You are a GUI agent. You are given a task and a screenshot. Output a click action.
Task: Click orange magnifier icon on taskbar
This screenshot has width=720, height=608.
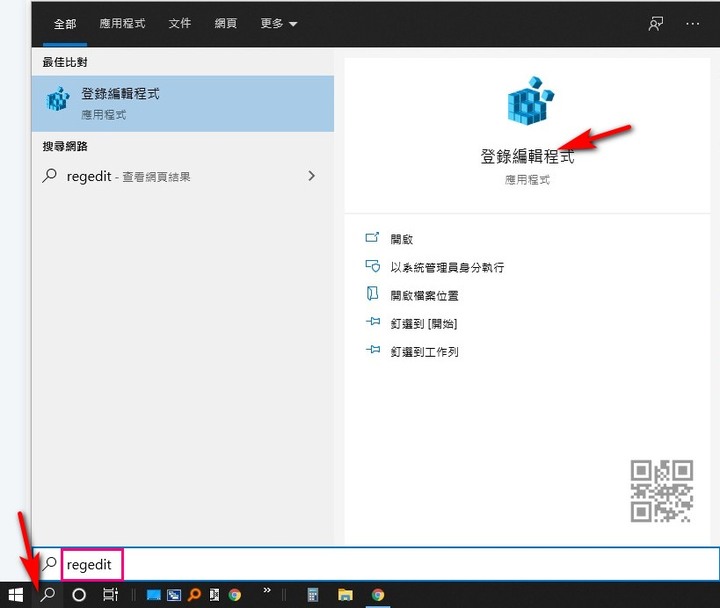(x=194, y=595)
